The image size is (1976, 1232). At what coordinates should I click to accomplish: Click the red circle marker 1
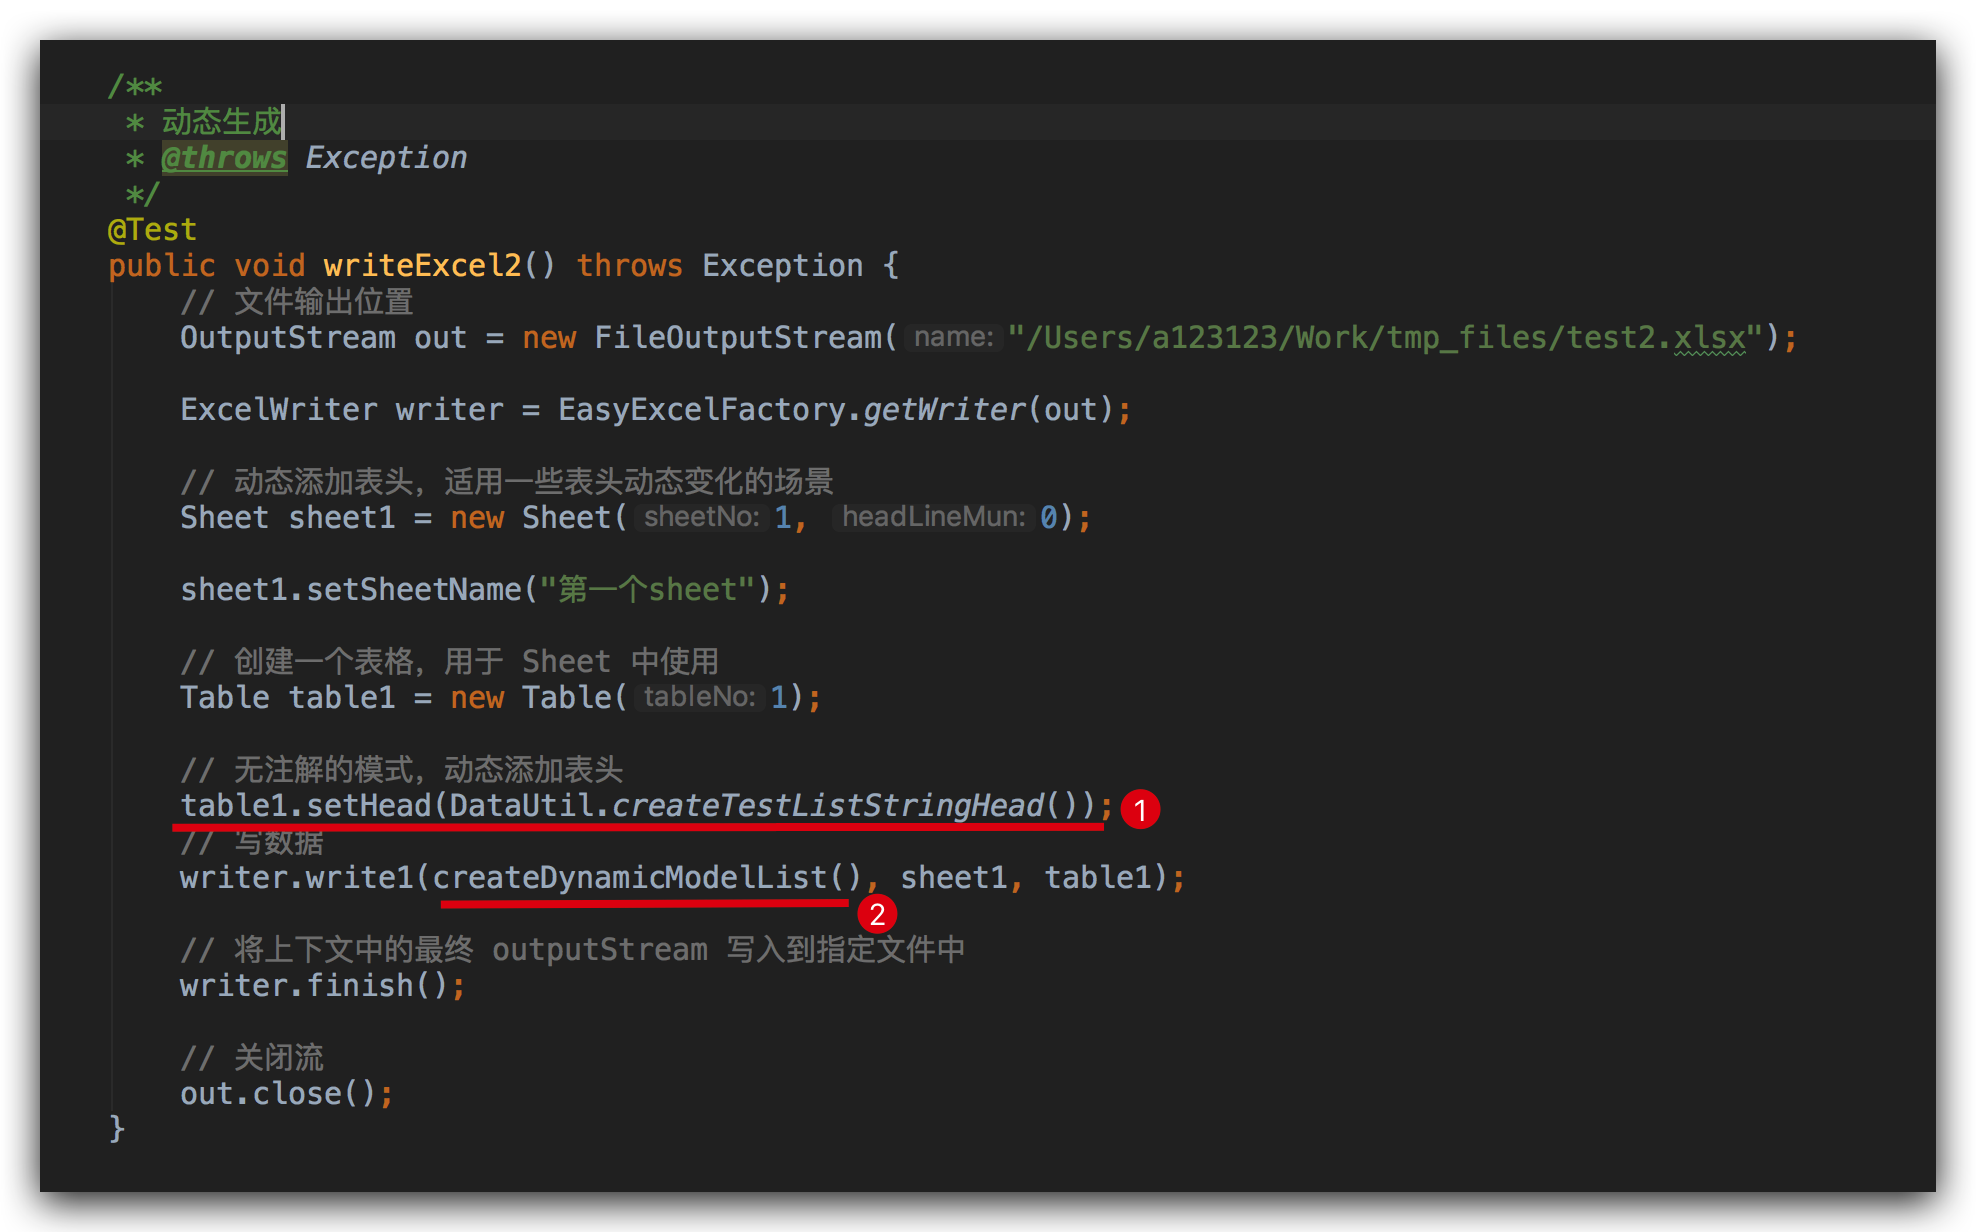click(1140, 809)
